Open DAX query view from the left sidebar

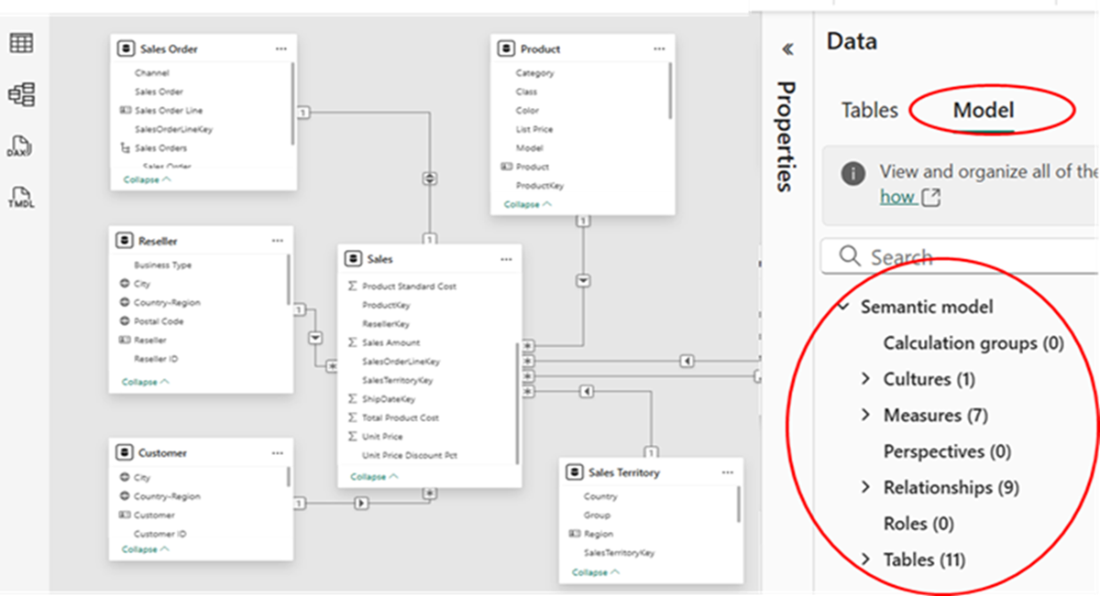point(21,147)
